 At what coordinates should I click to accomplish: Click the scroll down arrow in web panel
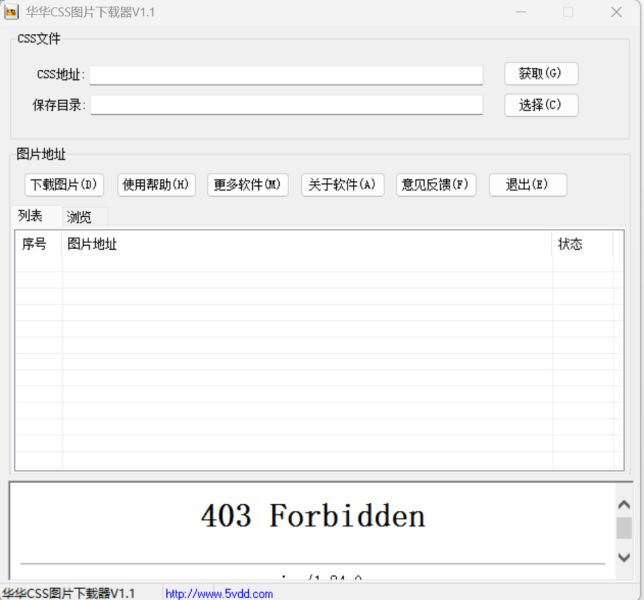tap(624, 557)
